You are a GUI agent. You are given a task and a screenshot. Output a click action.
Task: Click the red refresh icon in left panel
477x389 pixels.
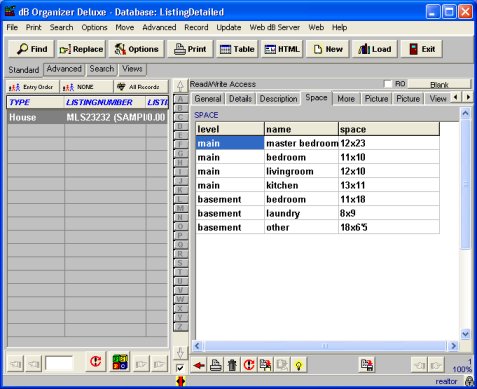[96, 362]
